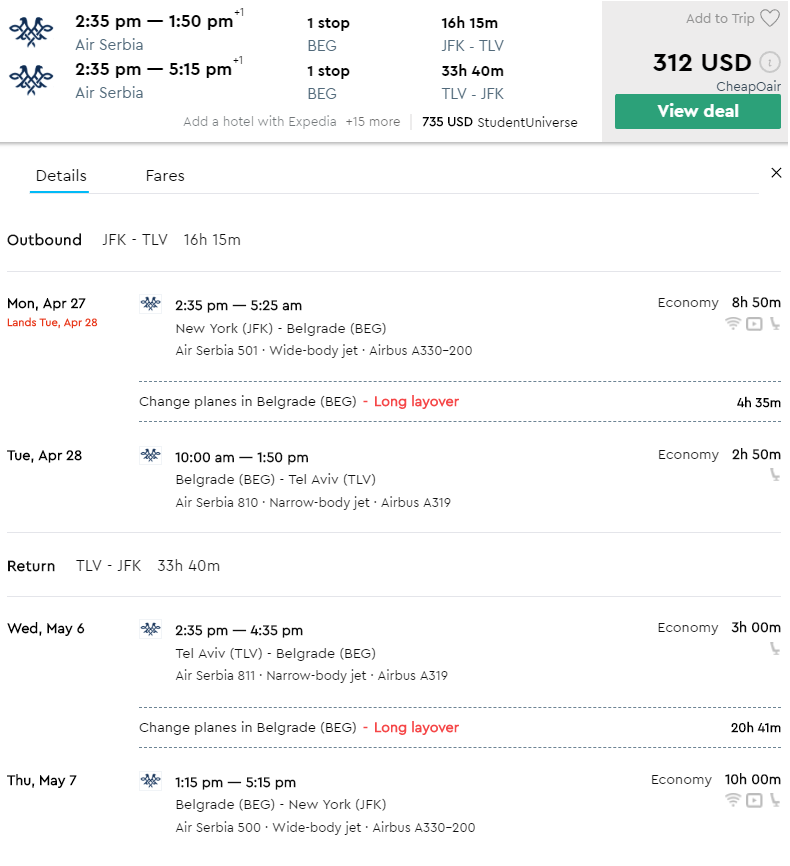Image resolution: width=790 pixels, height=866 pixels.
Task: Click the WiFi icon on Air Serbia 500
Action: pos(733,800)
